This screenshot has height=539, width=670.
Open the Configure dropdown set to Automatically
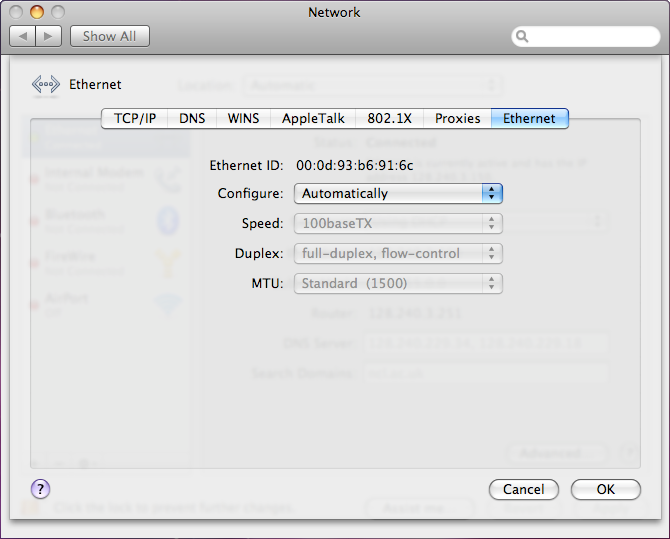397,193
